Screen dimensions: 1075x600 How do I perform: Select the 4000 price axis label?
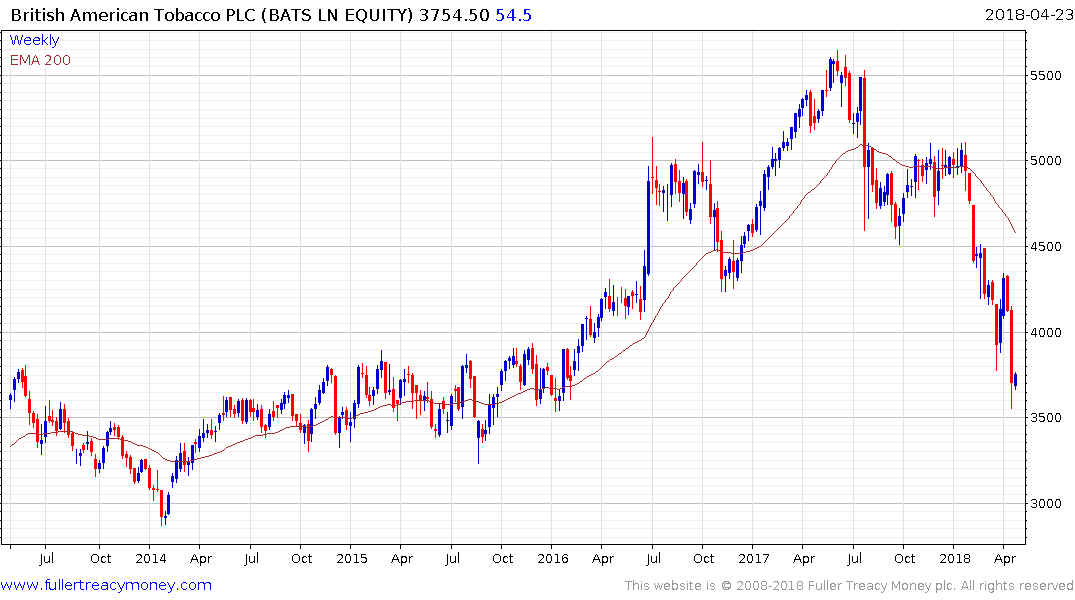tap(1046, 333)
